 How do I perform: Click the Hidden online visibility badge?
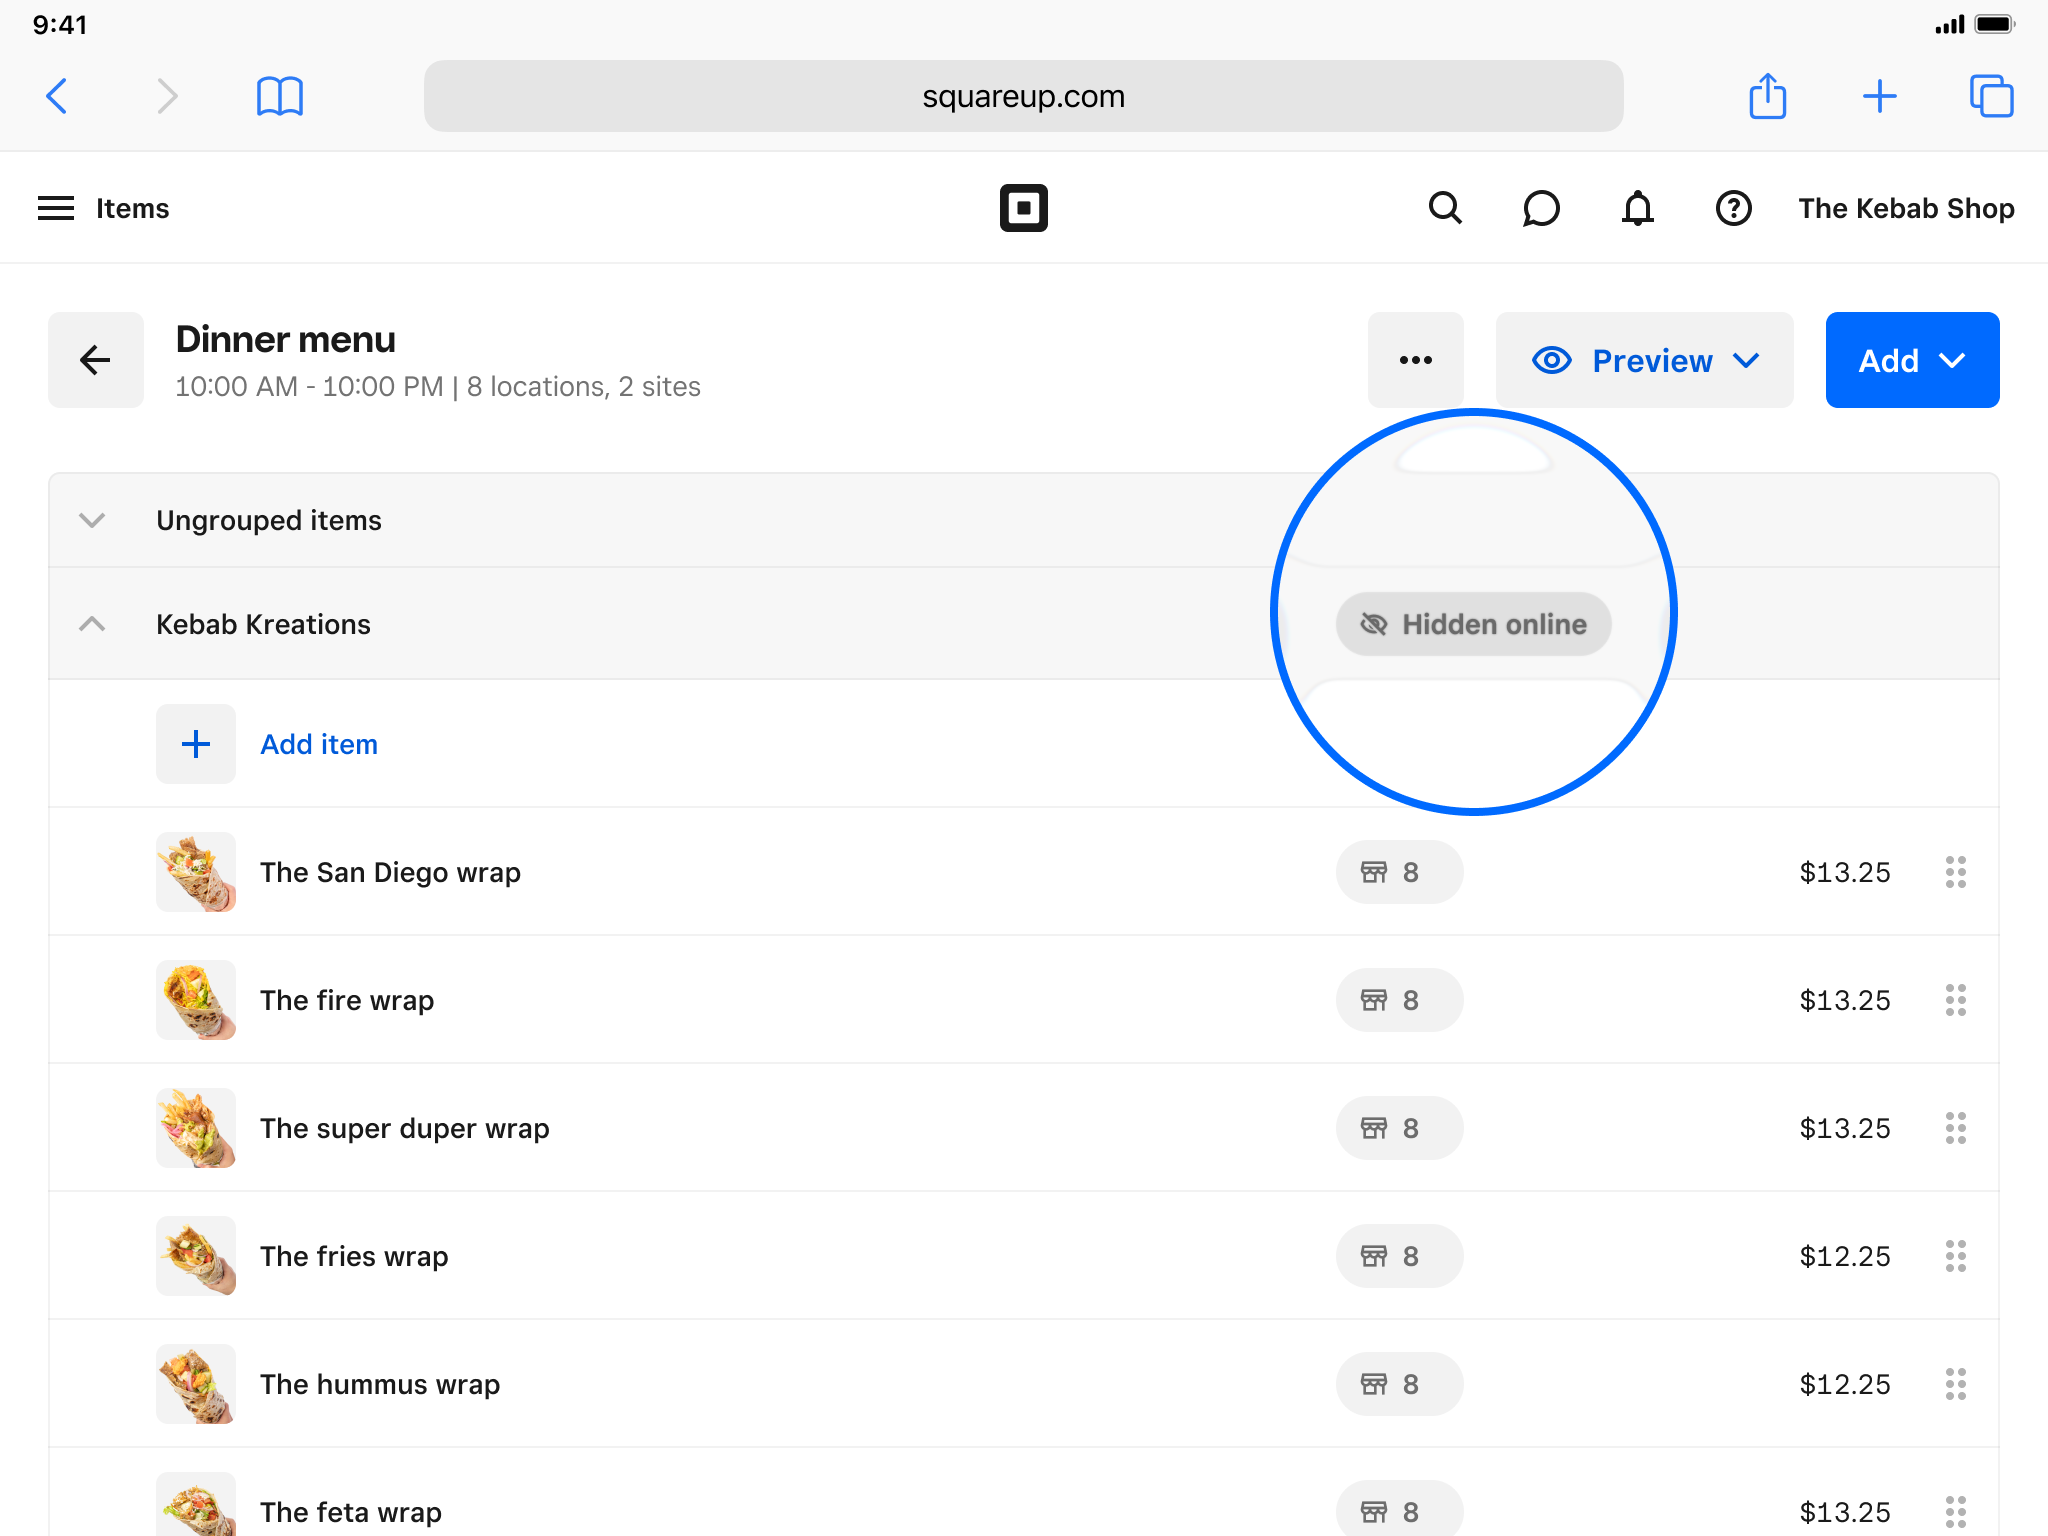[x=1473, y=624]
